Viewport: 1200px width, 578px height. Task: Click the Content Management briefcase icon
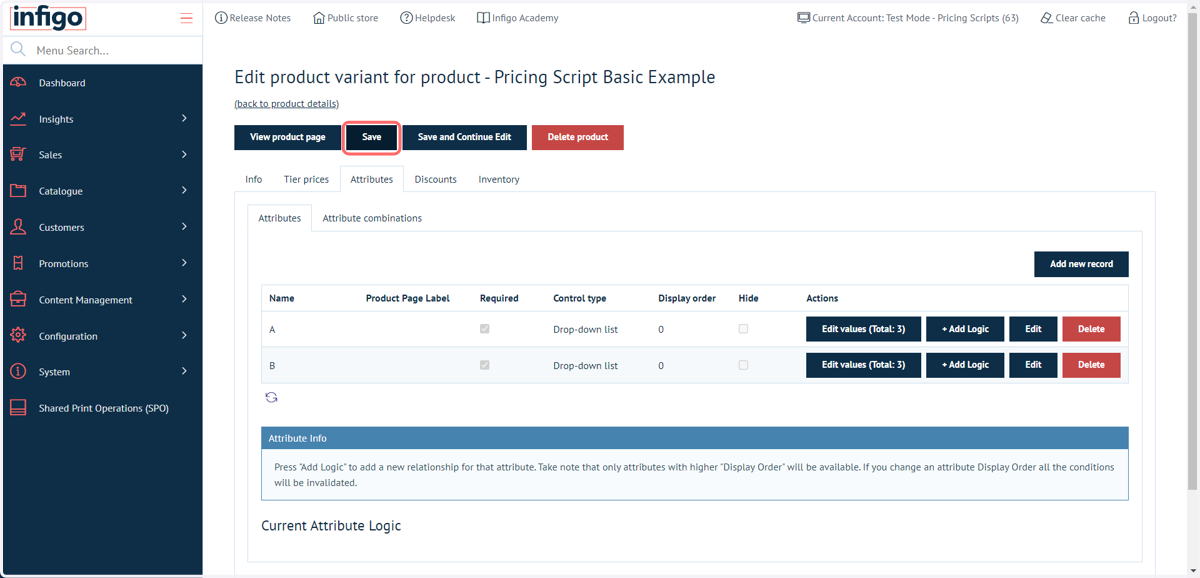[18, 299]
